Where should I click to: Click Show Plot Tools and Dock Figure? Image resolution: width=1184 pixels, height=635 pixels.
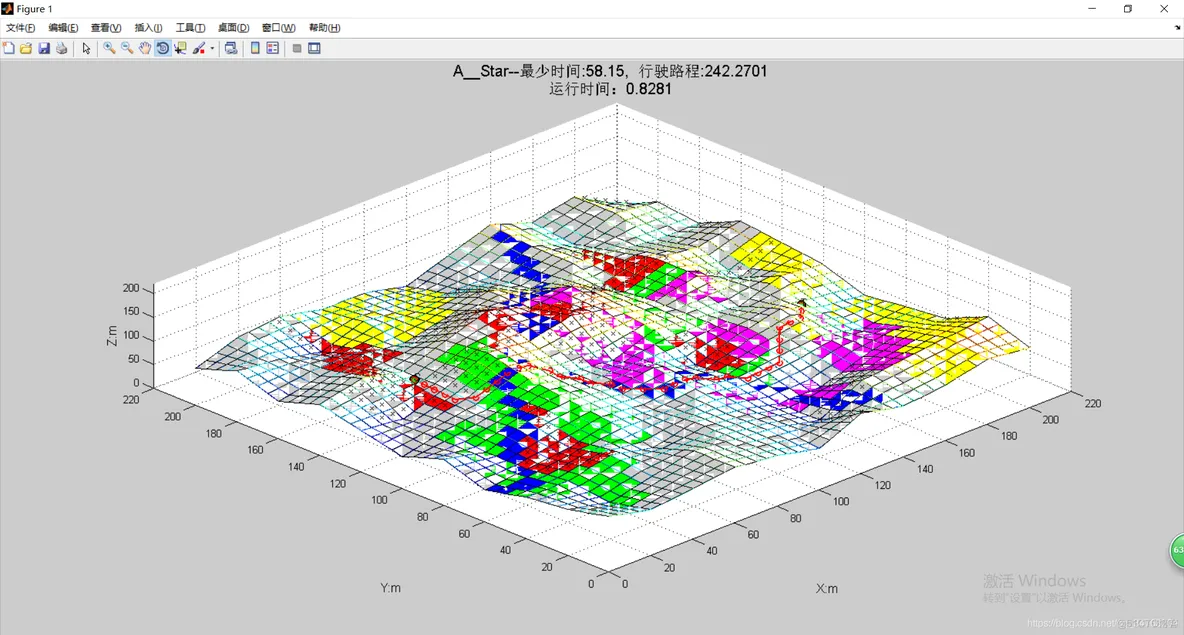coord(314,47)
